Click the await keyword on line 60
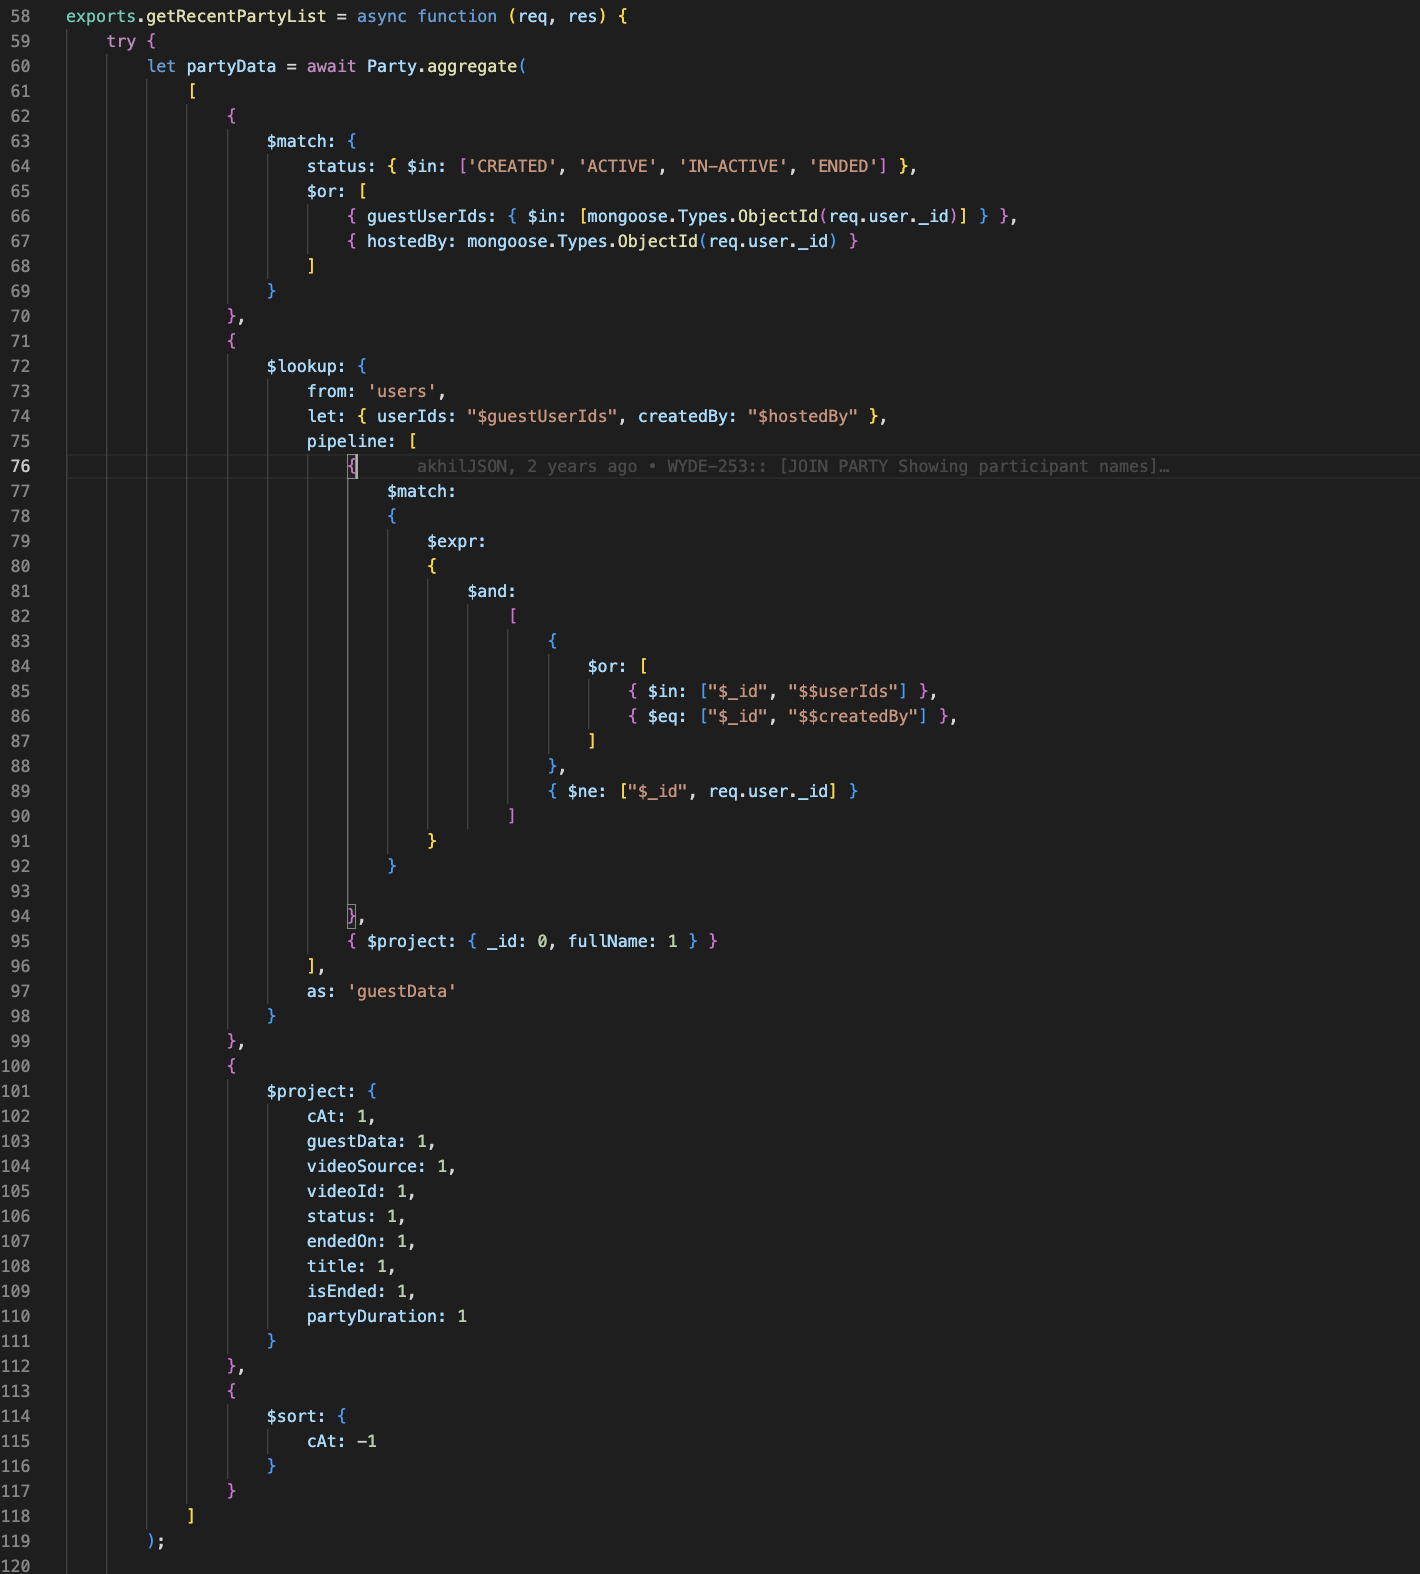1420x1574 pixels. [x=331, y=66]
